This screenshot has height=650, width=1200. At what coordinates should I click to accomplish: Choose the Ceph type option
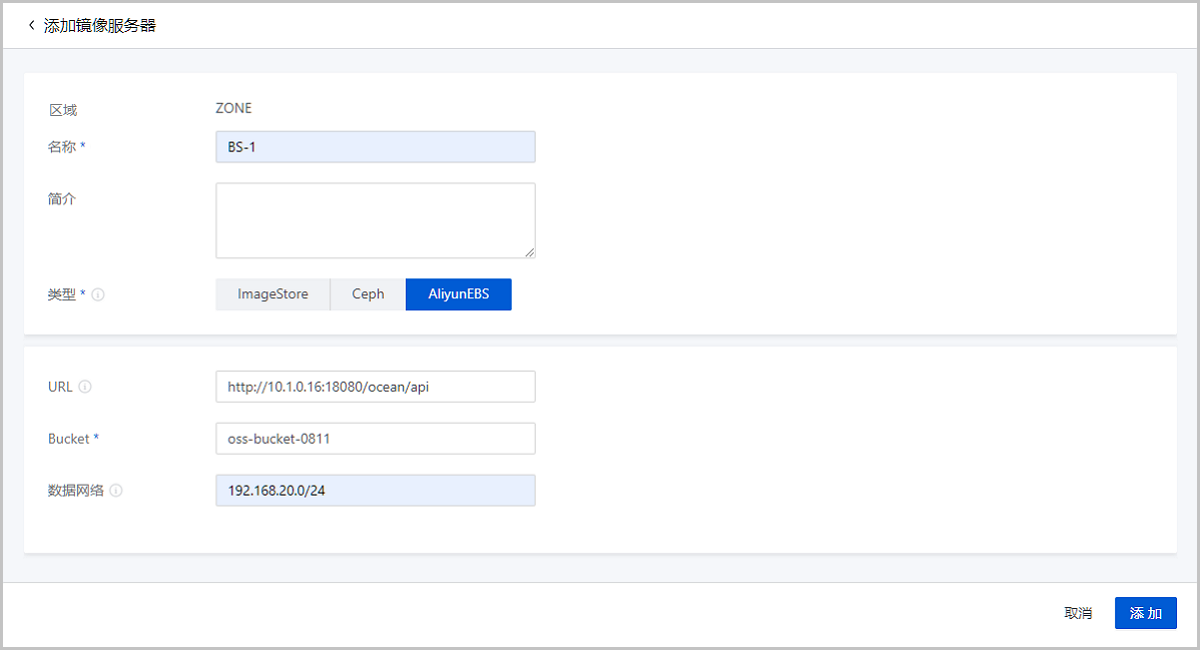pyautogui.click(x=368, y=295)
